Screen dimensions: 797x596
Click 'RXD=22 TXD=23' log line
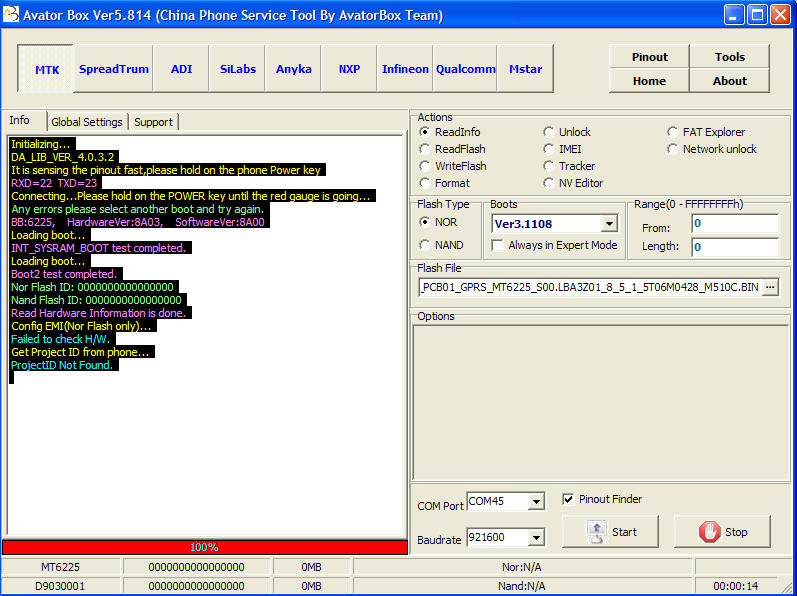54,183
